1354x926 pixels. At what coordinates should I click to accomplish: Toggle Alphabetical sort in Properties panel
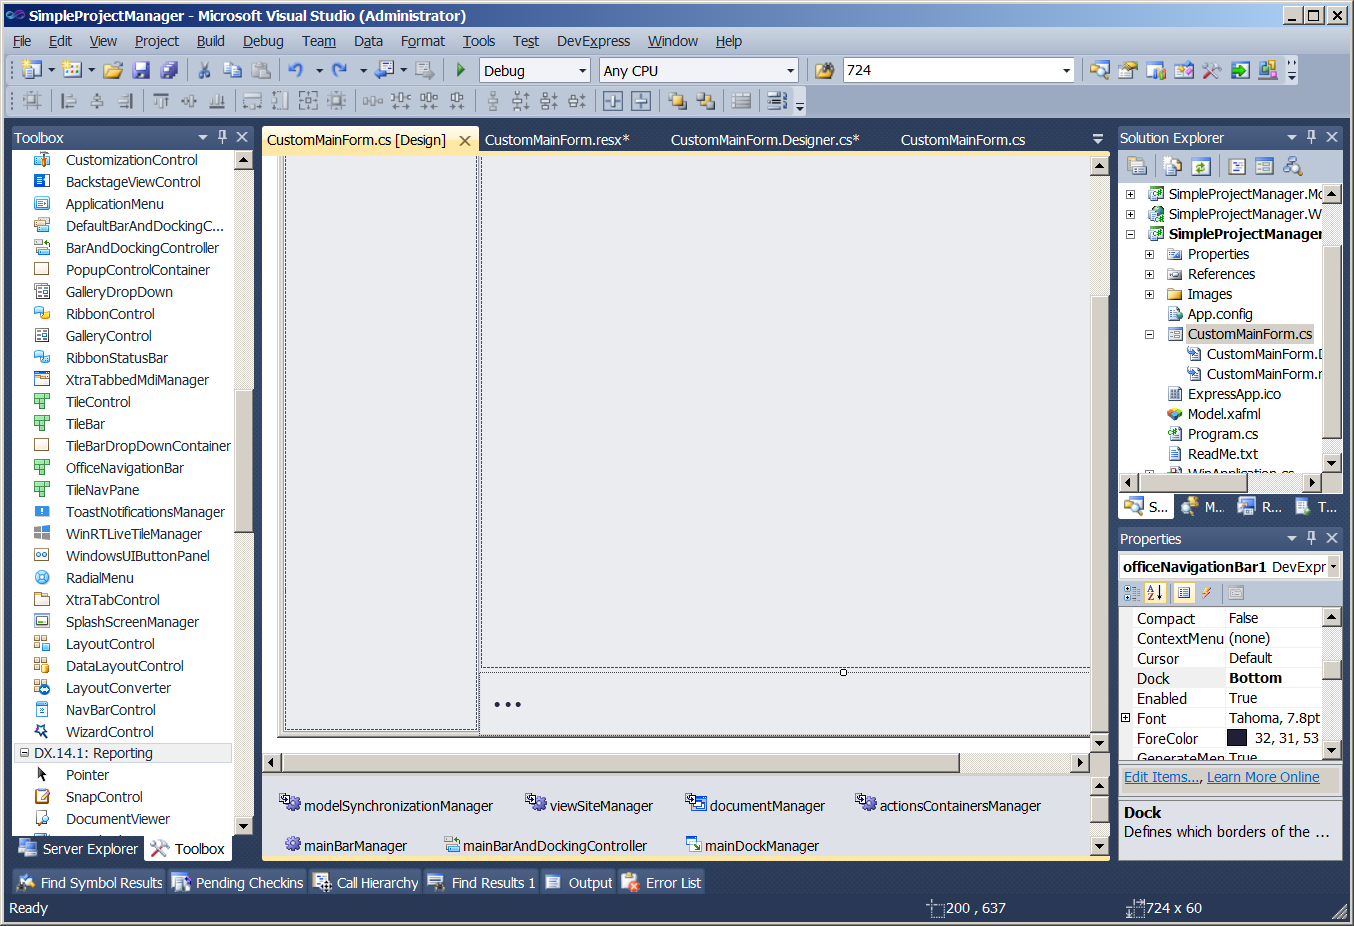point(1155,593)
